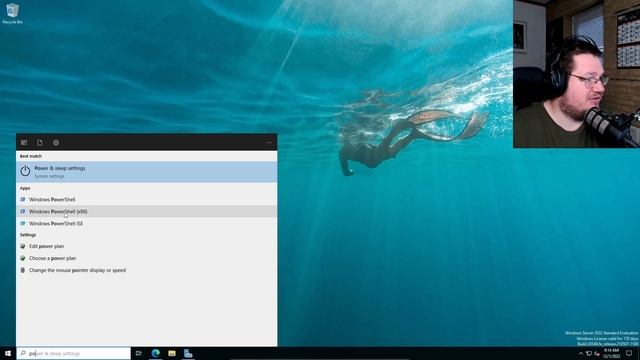Click the Choose a power plan icon

pyautogui.click(x=23, y=258)
